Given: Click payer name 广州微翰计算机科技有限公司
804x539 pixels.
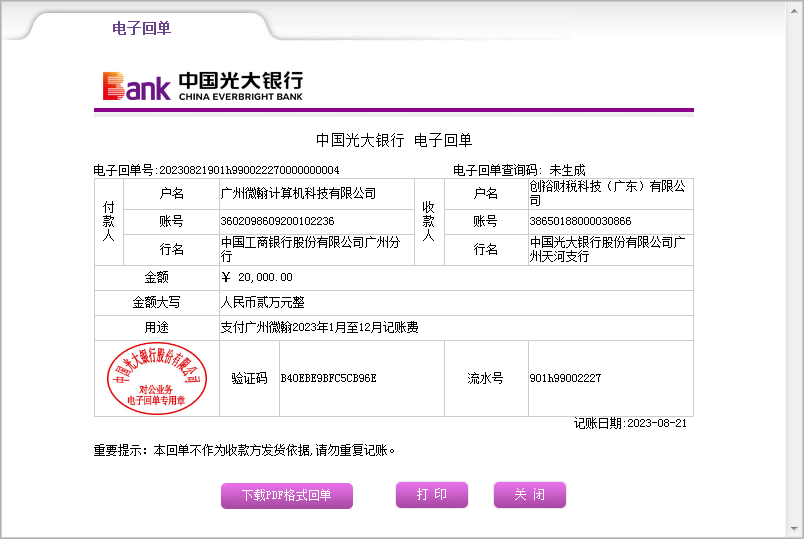Looking at the screenshot, I should pos(298,193).
